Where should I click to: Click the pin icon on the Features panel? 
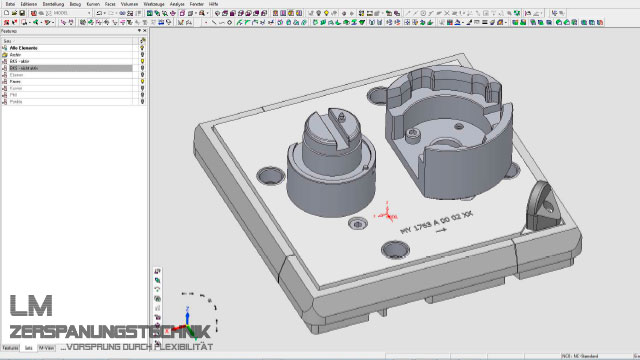[139, 31]
